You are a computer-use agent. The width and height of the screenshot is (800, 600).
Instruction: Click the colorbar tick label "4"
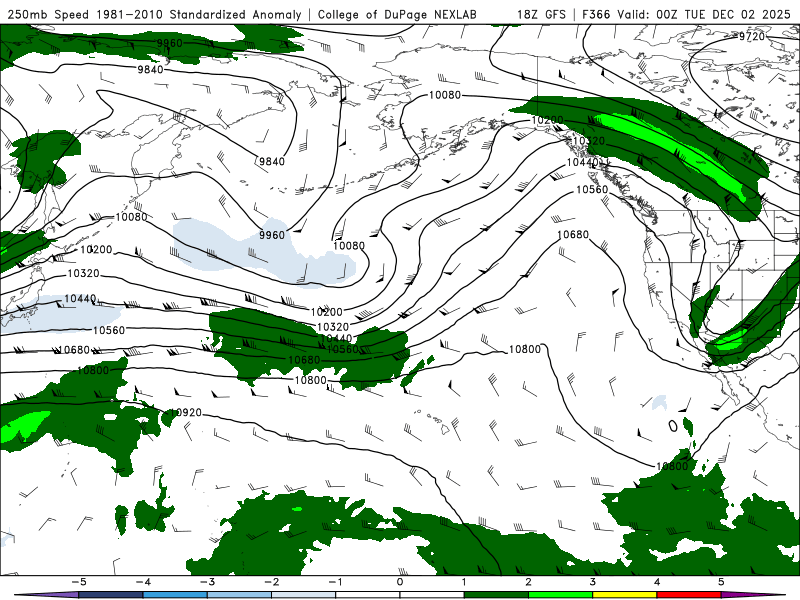(x=657, y=582)
